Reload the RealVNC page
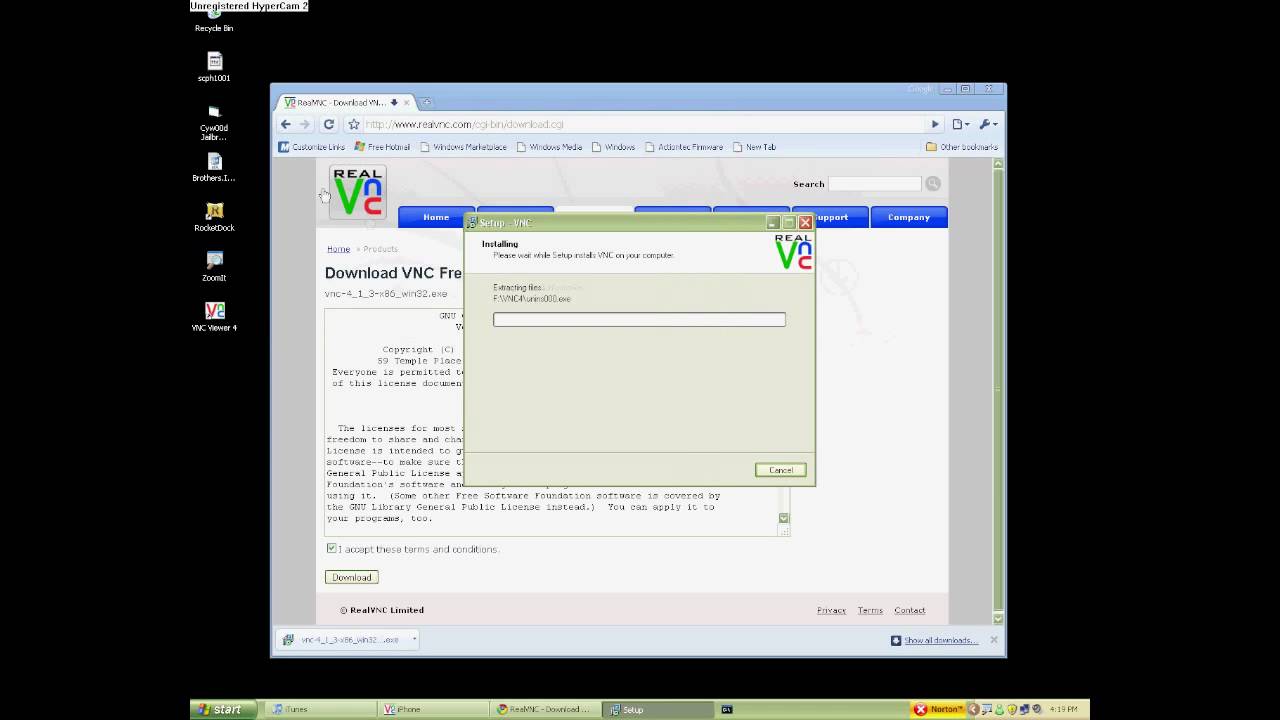 [x=328, y=124]
